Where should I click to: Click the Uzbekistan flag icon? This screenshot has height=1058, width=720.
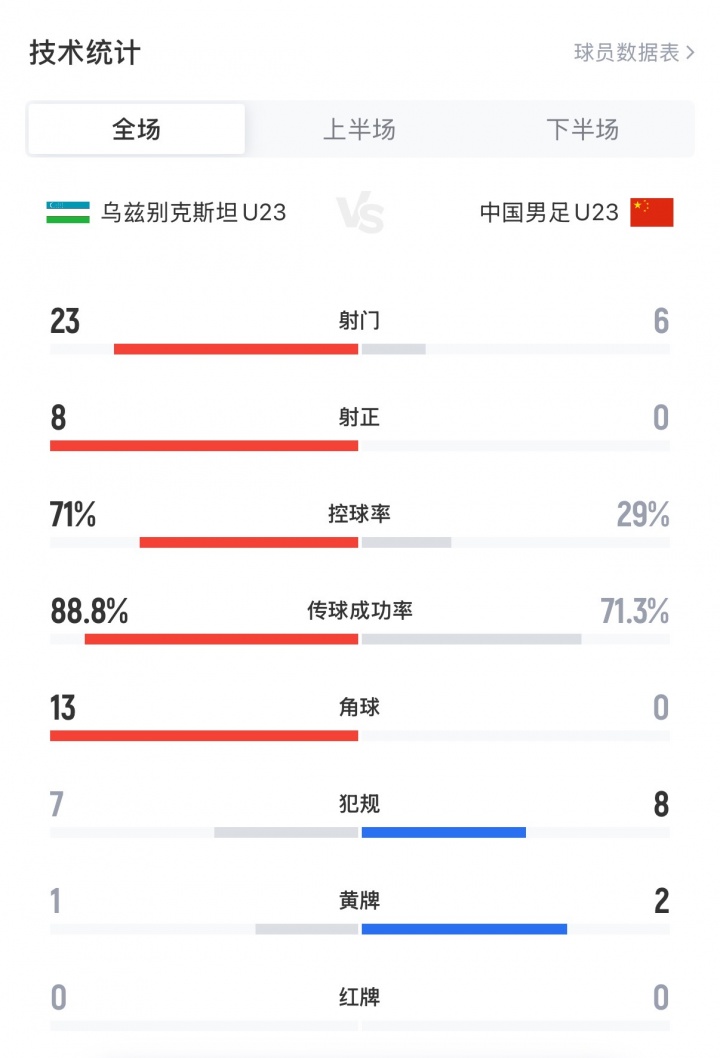pos(68,212)
